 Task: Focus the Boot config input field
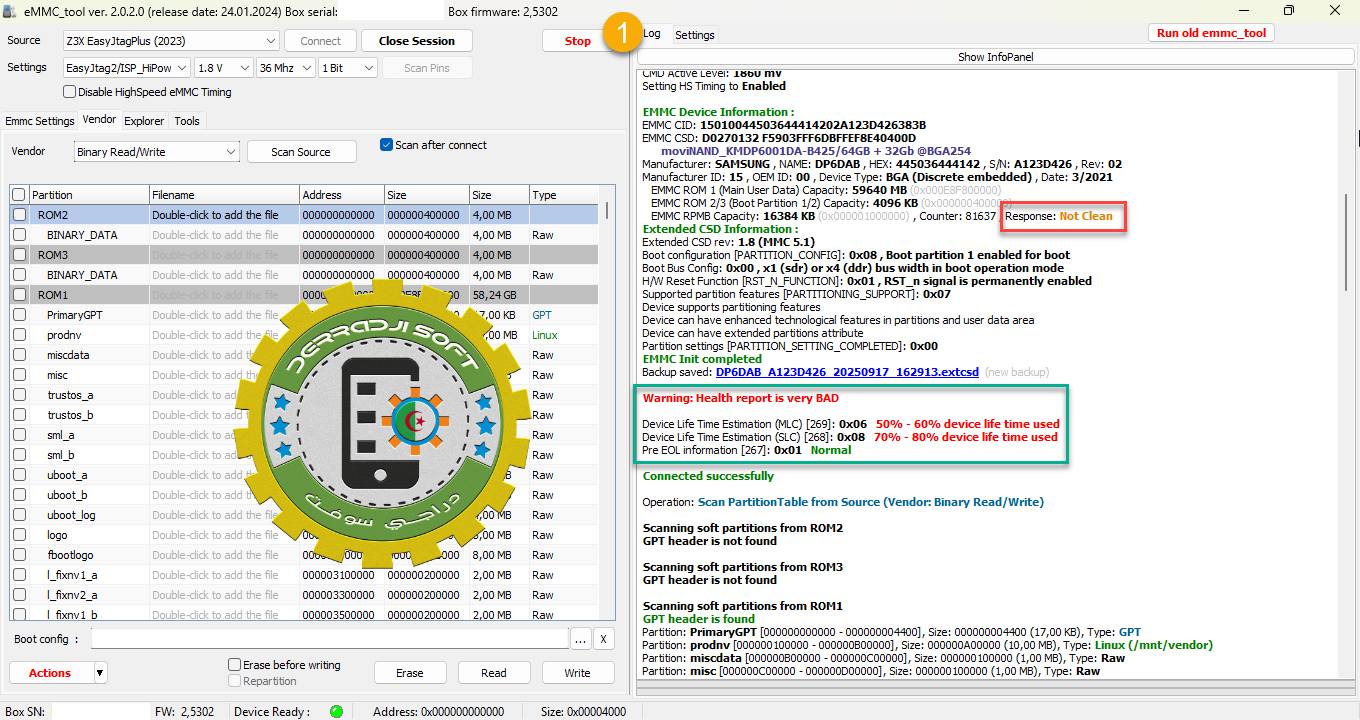pos(329,639)
